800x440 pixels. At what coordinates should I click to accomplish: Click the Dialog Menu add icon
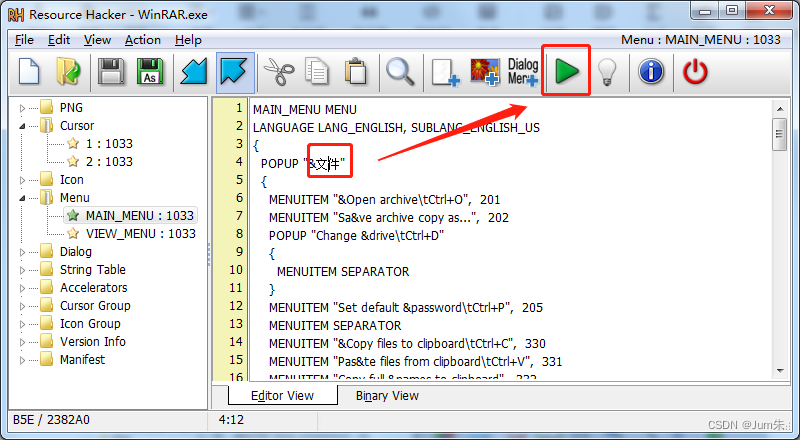click(x=523, y=72)
